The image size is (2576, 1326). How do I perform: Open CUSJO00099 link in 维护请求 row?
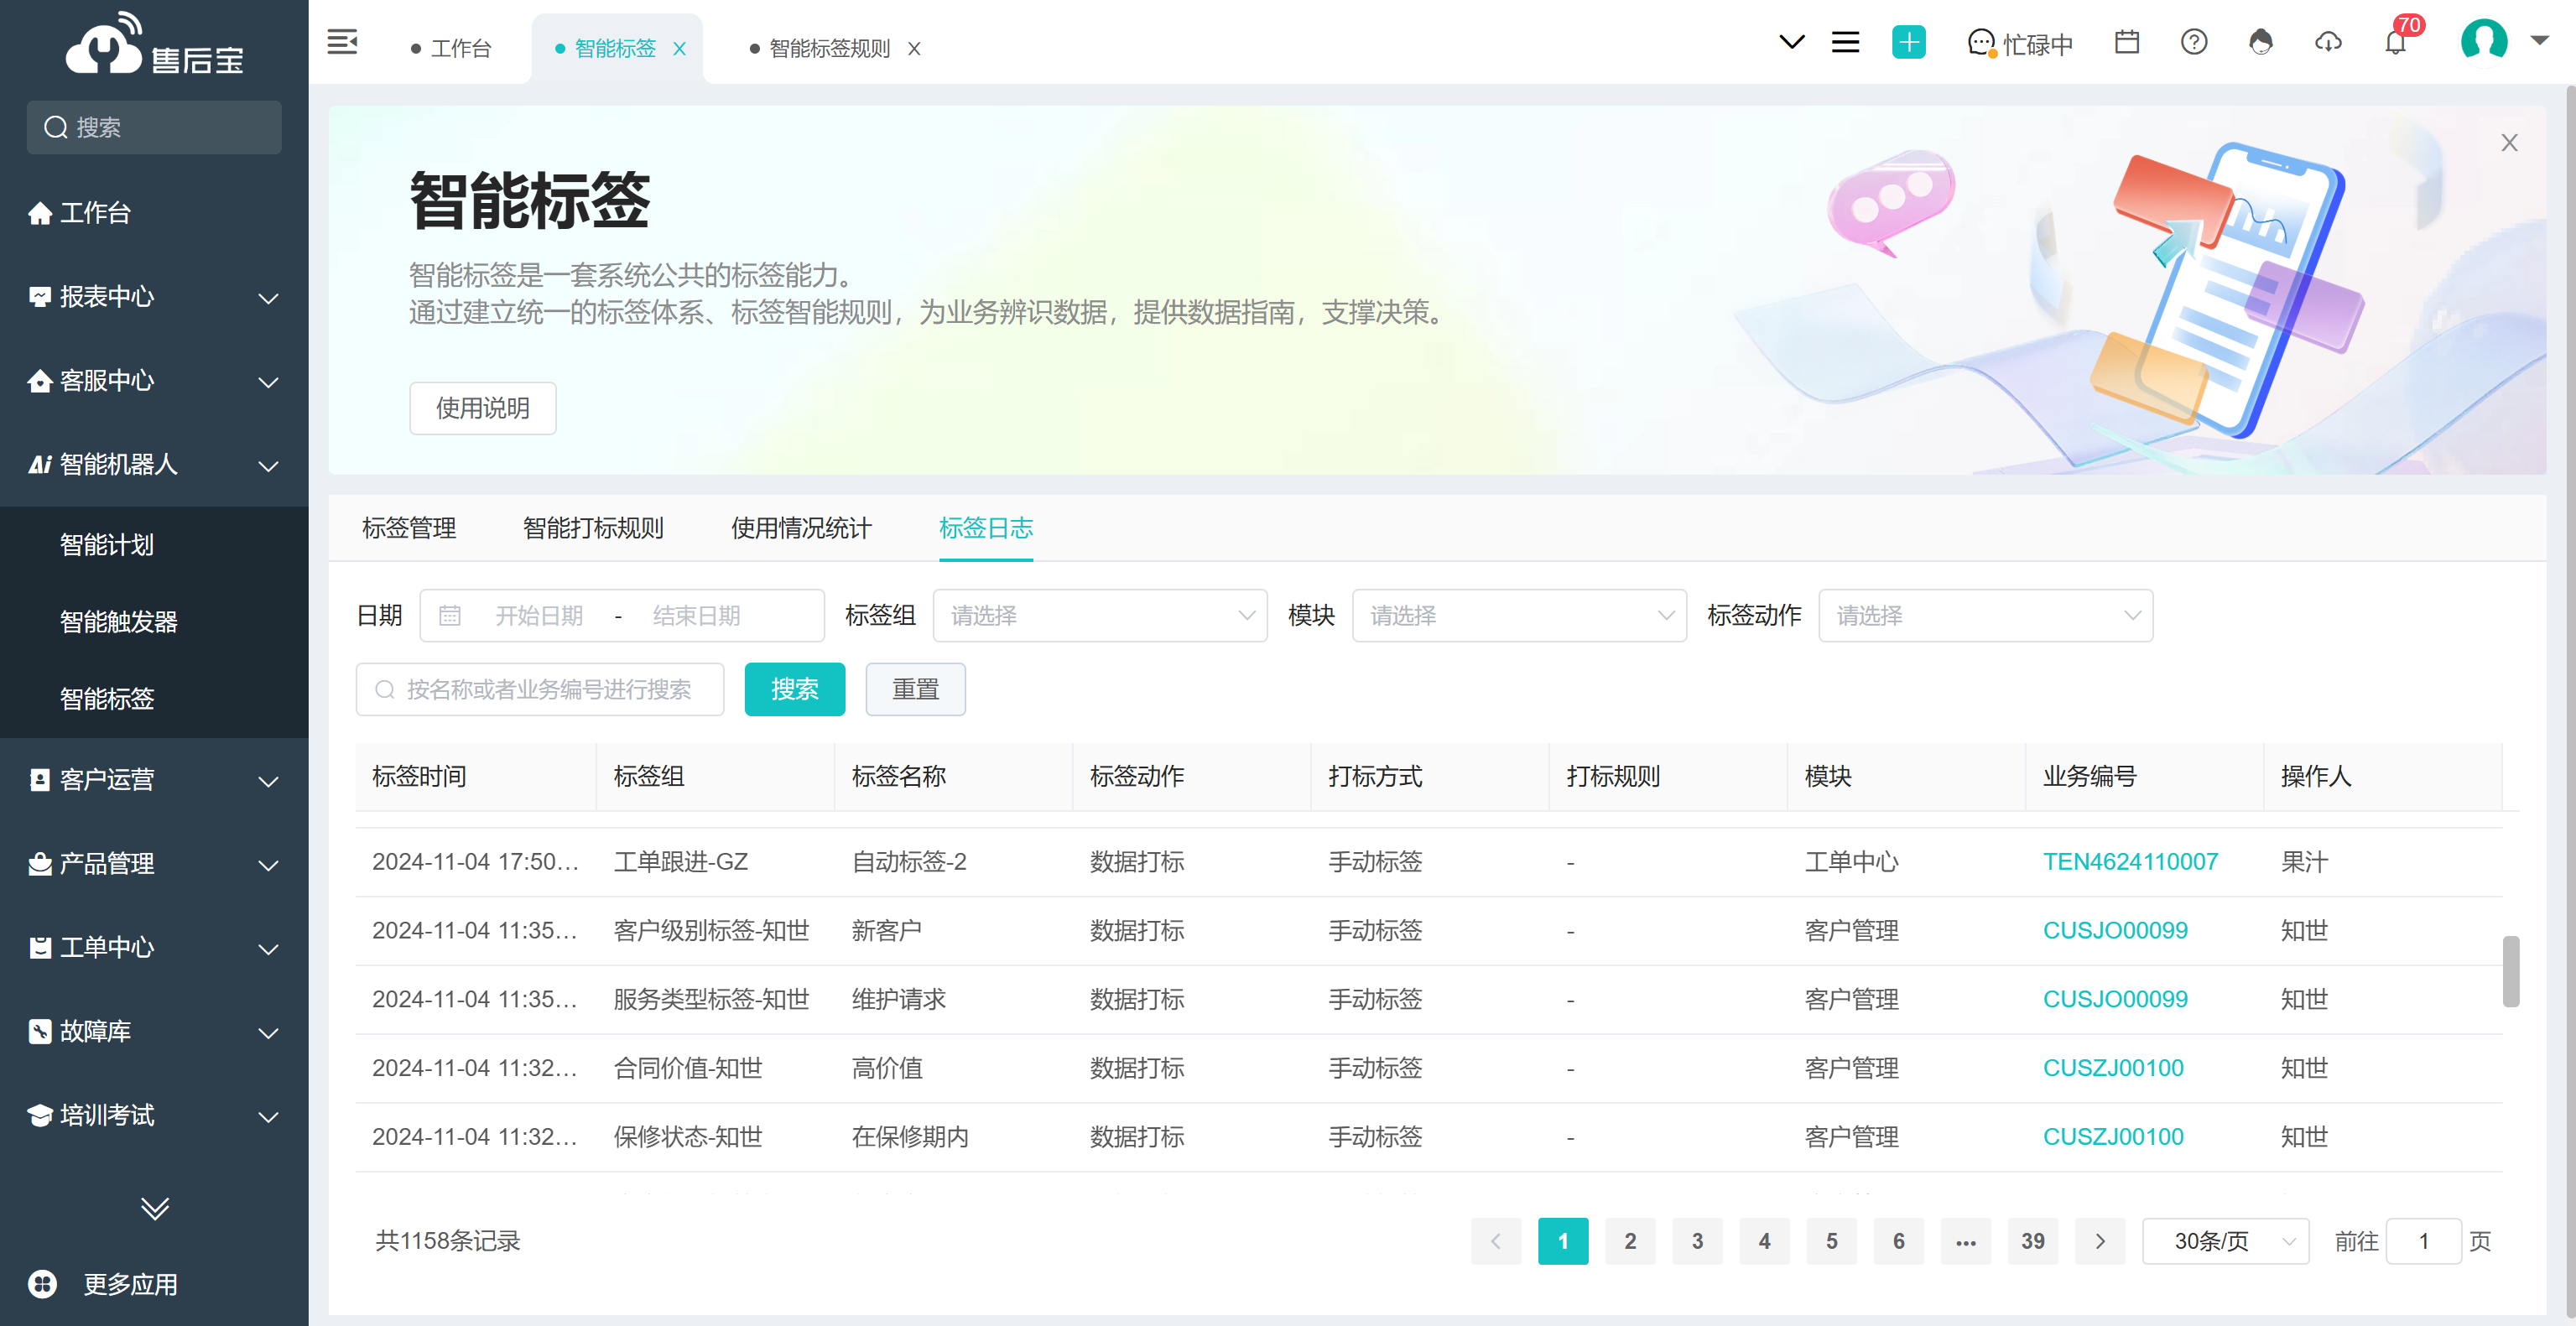click(x=2115, y=999)
